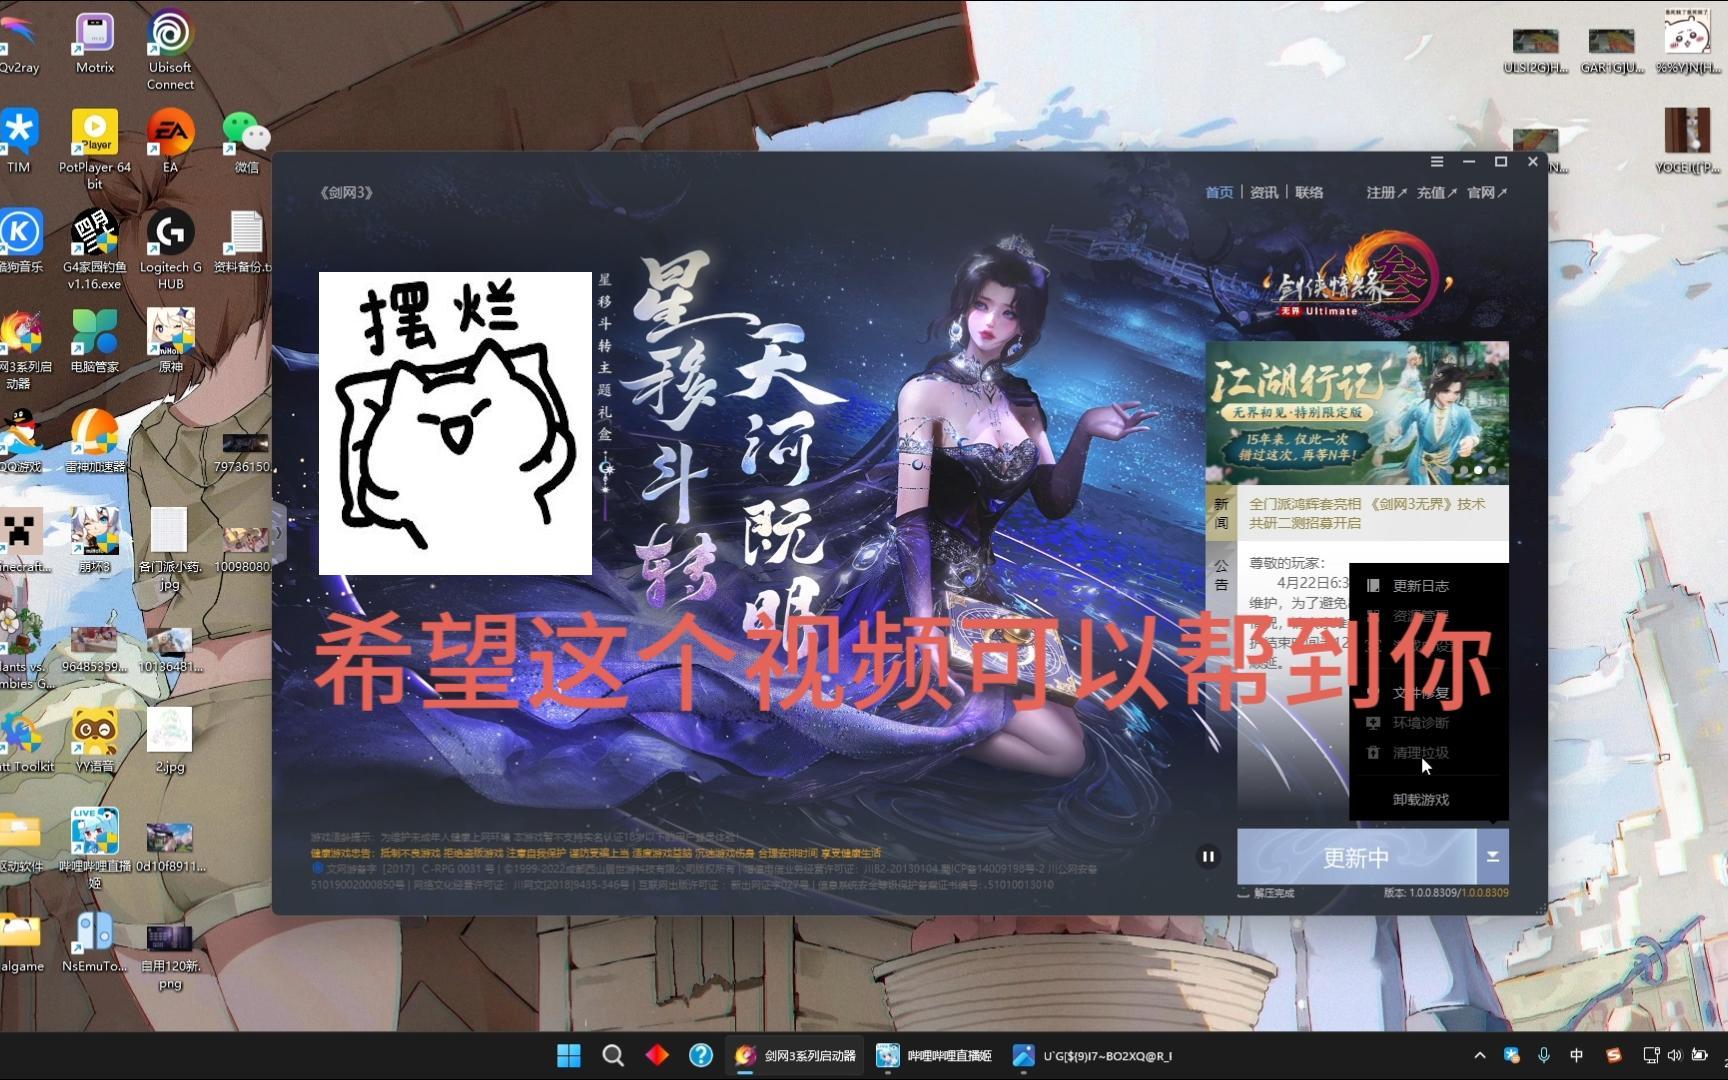
Task: Open the NsEmuTo desktop icon
Action: pos(95,941)
